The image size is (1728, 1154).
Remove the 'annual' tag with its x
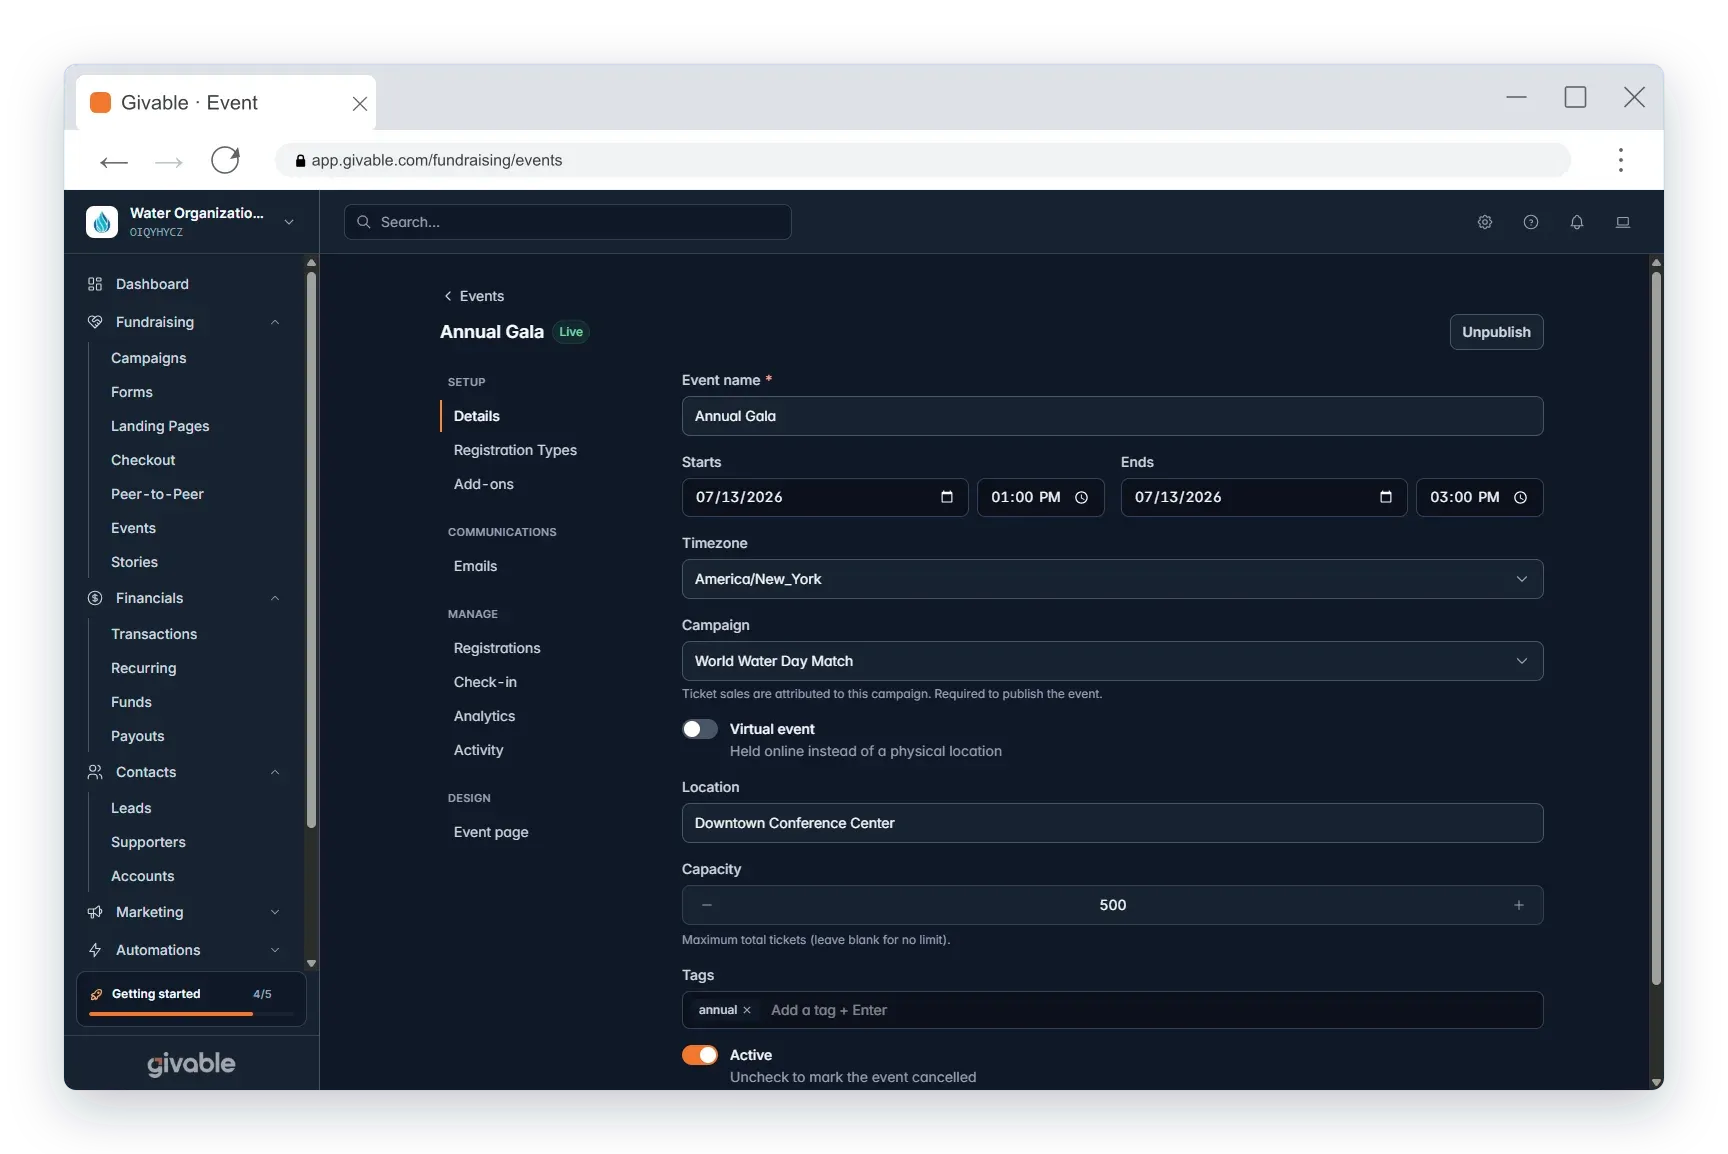tap(747, 1010)
